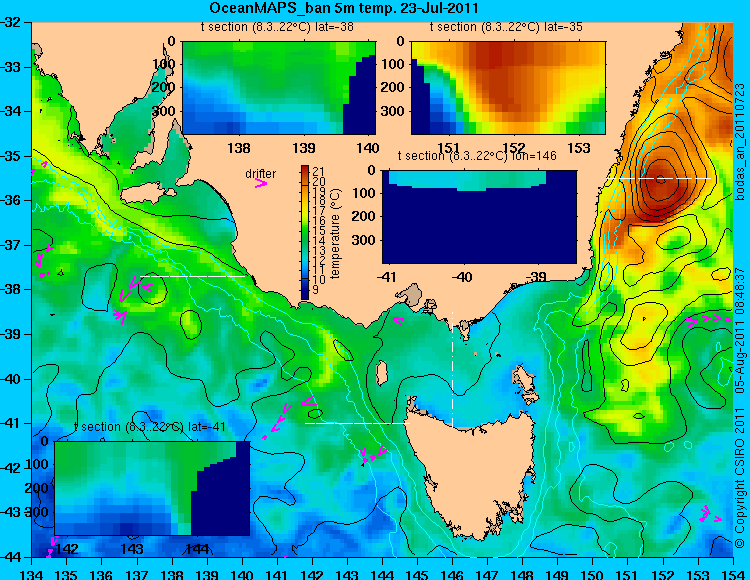Click the latitude tick label -44
This screenshot has height=580, width=750.
tap(10, 557)
